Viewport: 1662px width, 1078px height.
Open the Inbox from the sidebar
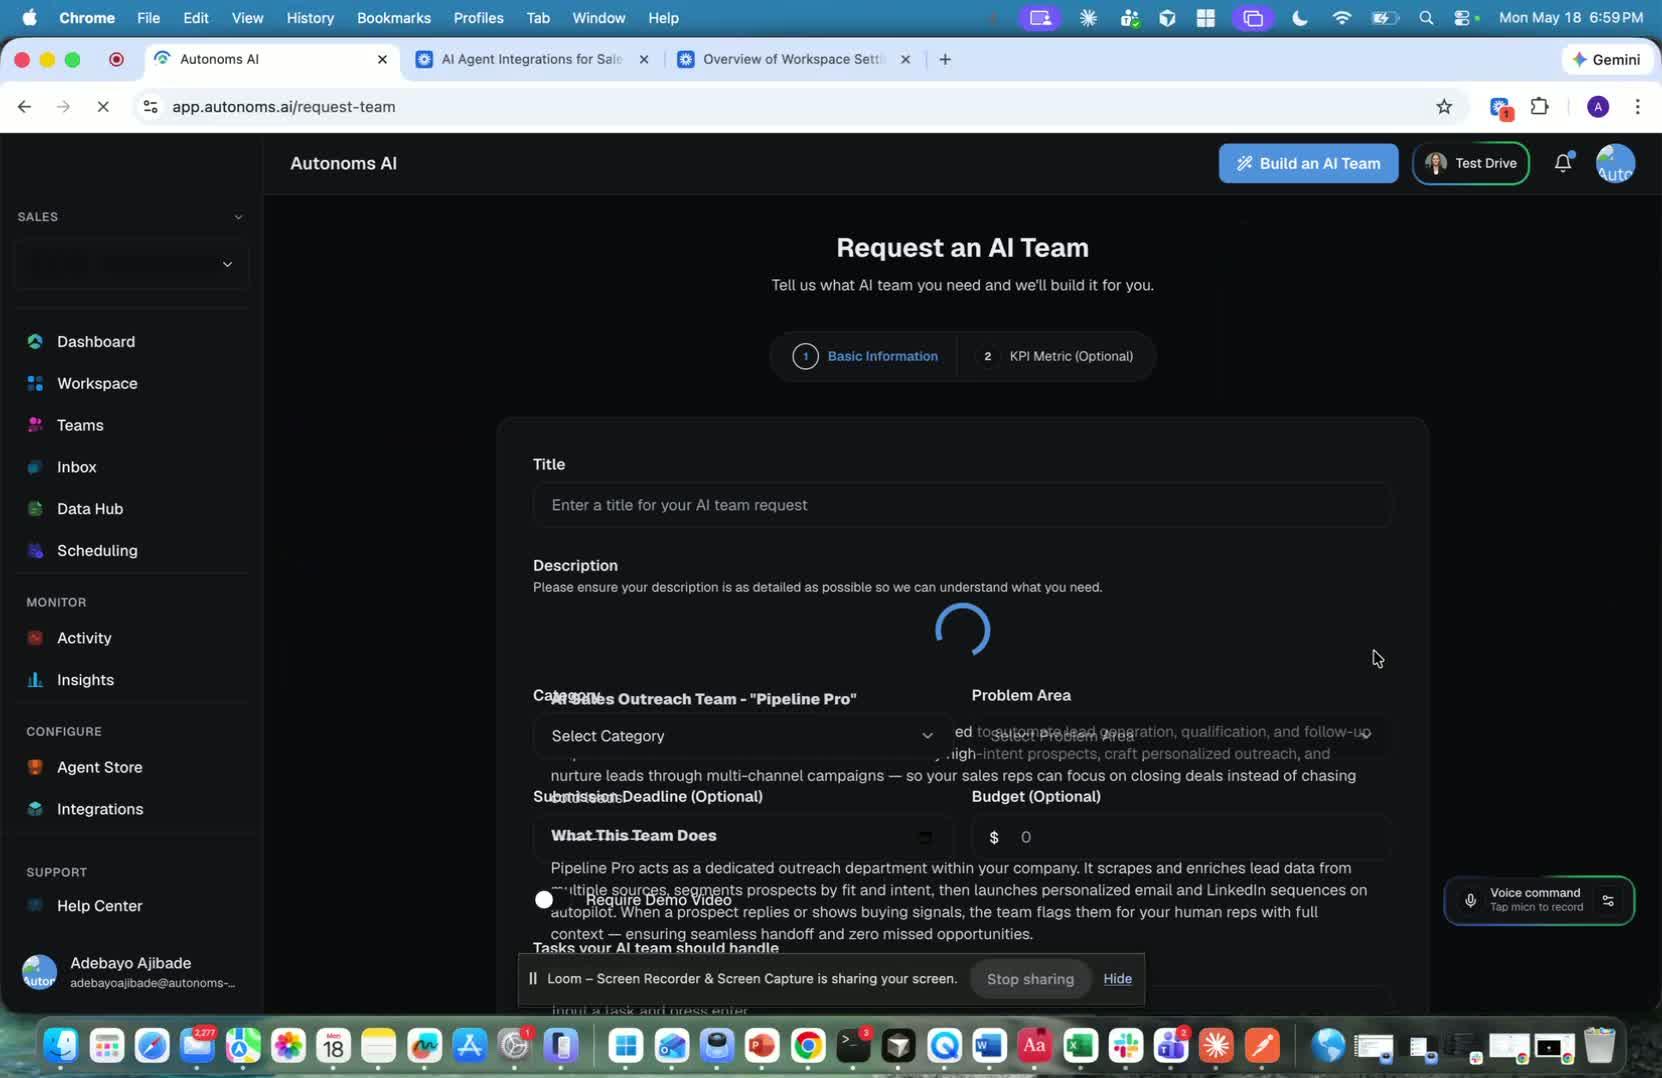76,467
